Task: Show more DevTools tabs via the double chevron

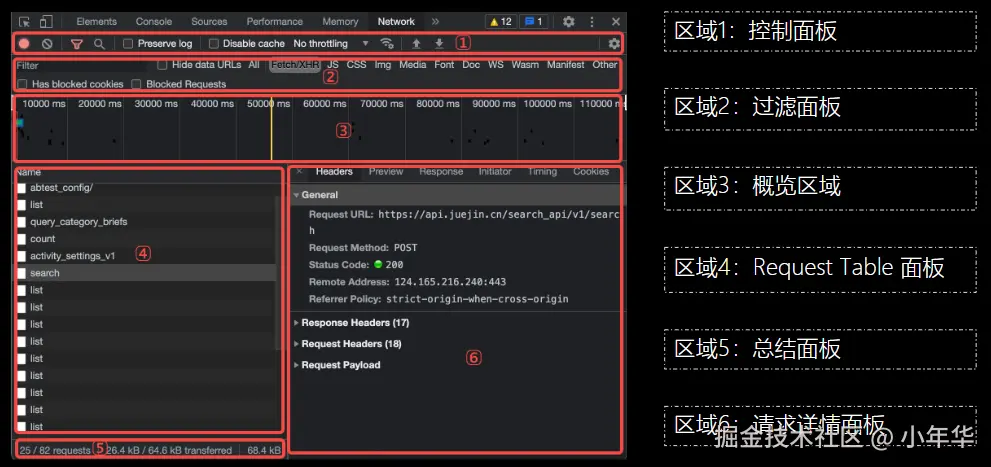Action: pos(435,21)
